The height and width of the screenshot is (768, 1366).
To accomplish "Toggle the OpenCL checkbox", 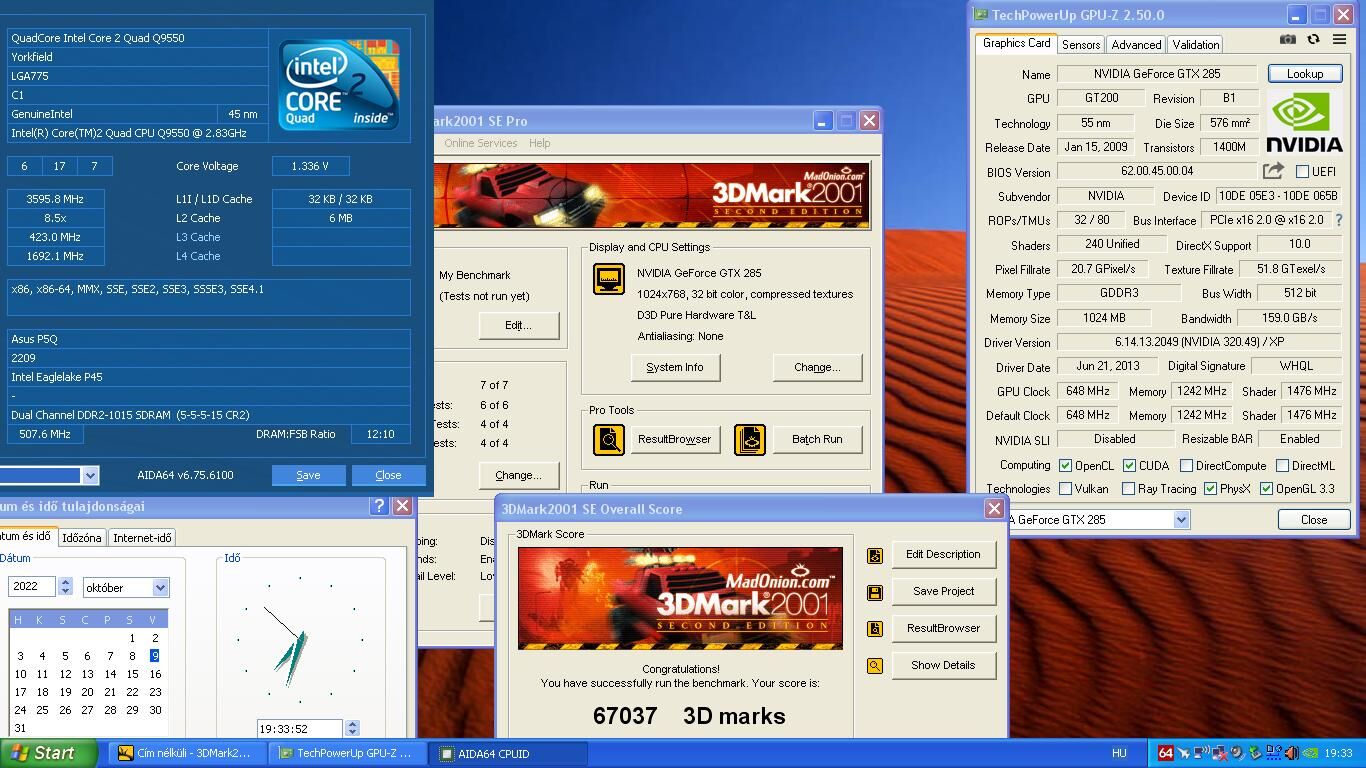I will [x=1065, y=465].
